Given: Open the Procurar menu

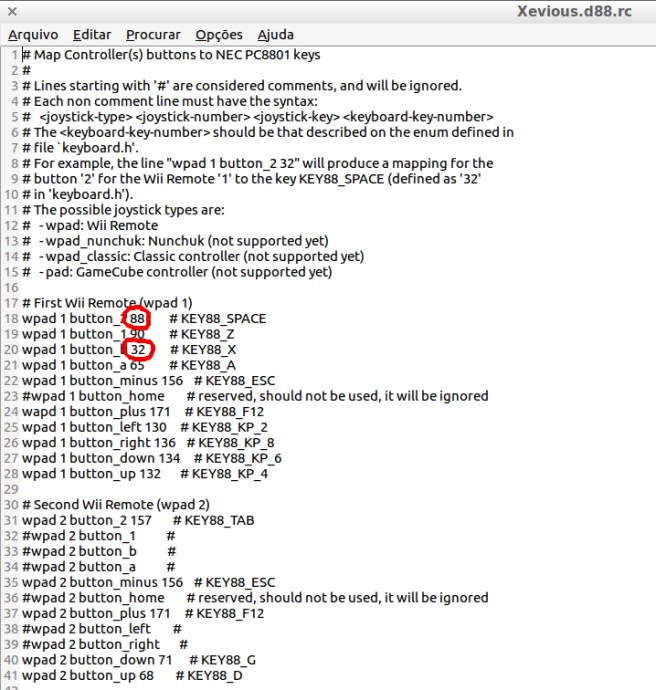Looking at the screenshot, I should (x=153, y=35).
